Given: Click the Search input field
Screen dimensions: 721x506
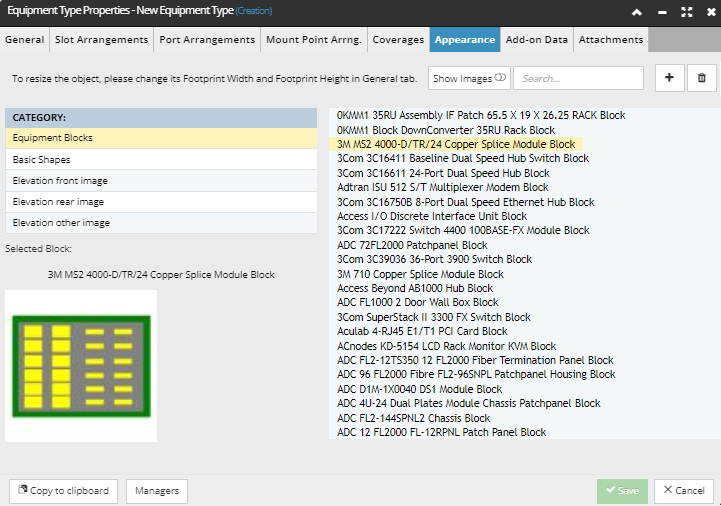Looking at the screenshot, I should (578, 78).
